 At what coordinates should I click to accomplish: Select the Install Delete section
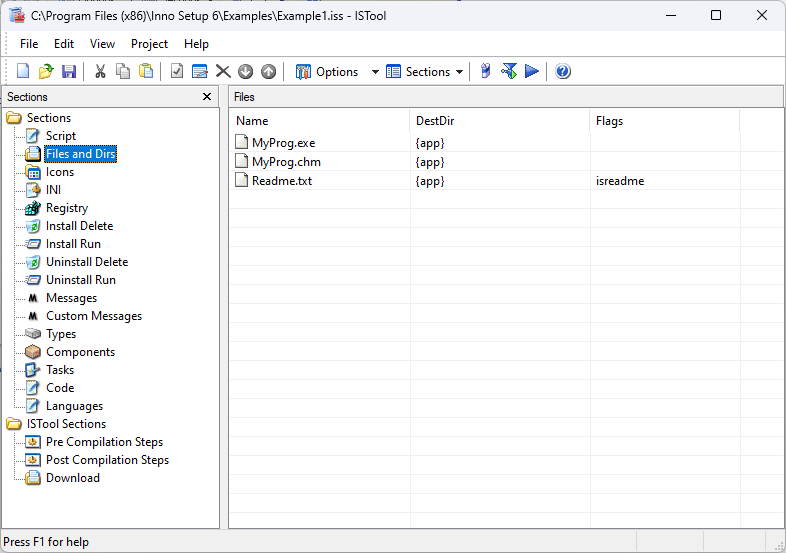coord(79,226)
